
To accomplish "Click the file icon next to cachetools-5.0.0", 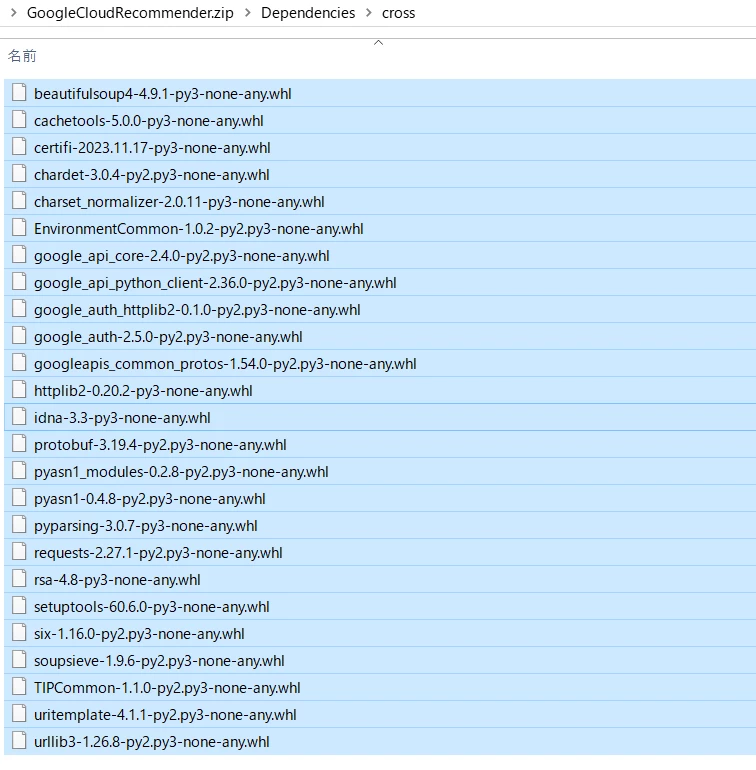I will [19, 119].
